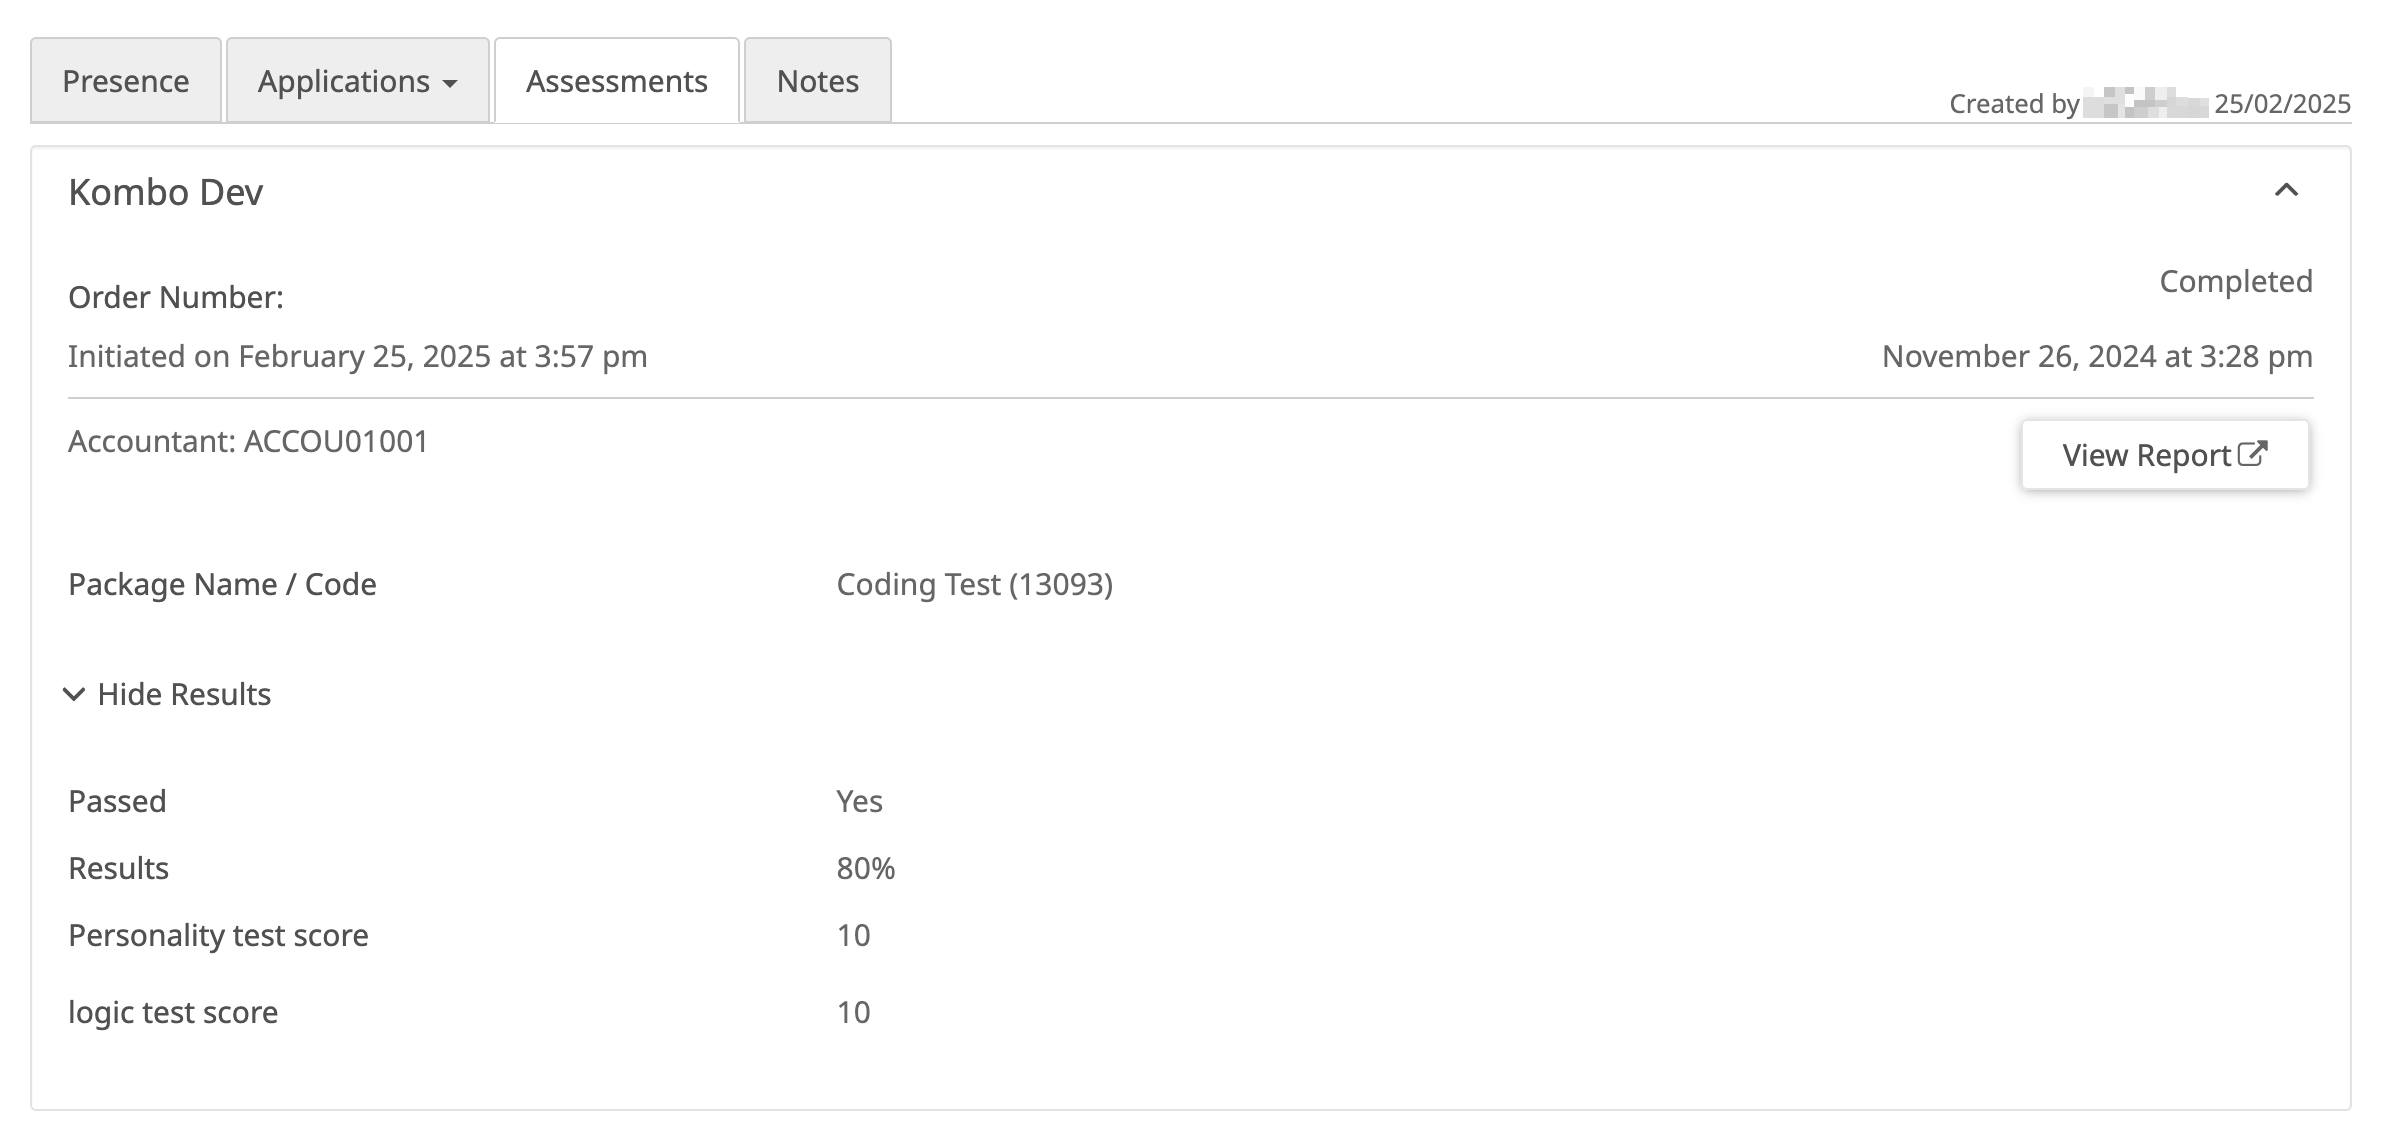Image resolution: width=2384 pixels, height=1138 pixels.
Task: Click the November 26, 2024 completion date
Action: (x=2096, y=356)
